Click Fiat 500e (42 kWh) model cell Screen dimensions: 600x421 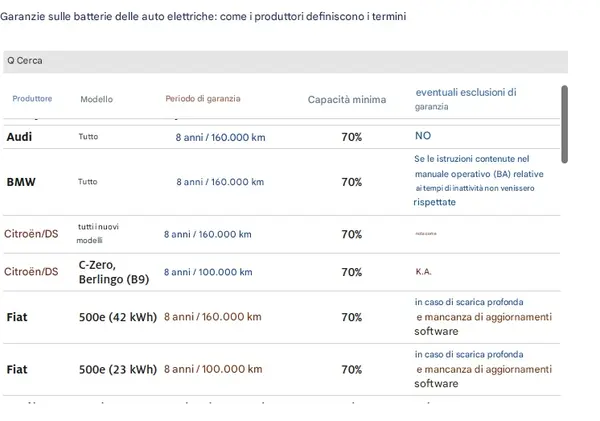(117, 317)
